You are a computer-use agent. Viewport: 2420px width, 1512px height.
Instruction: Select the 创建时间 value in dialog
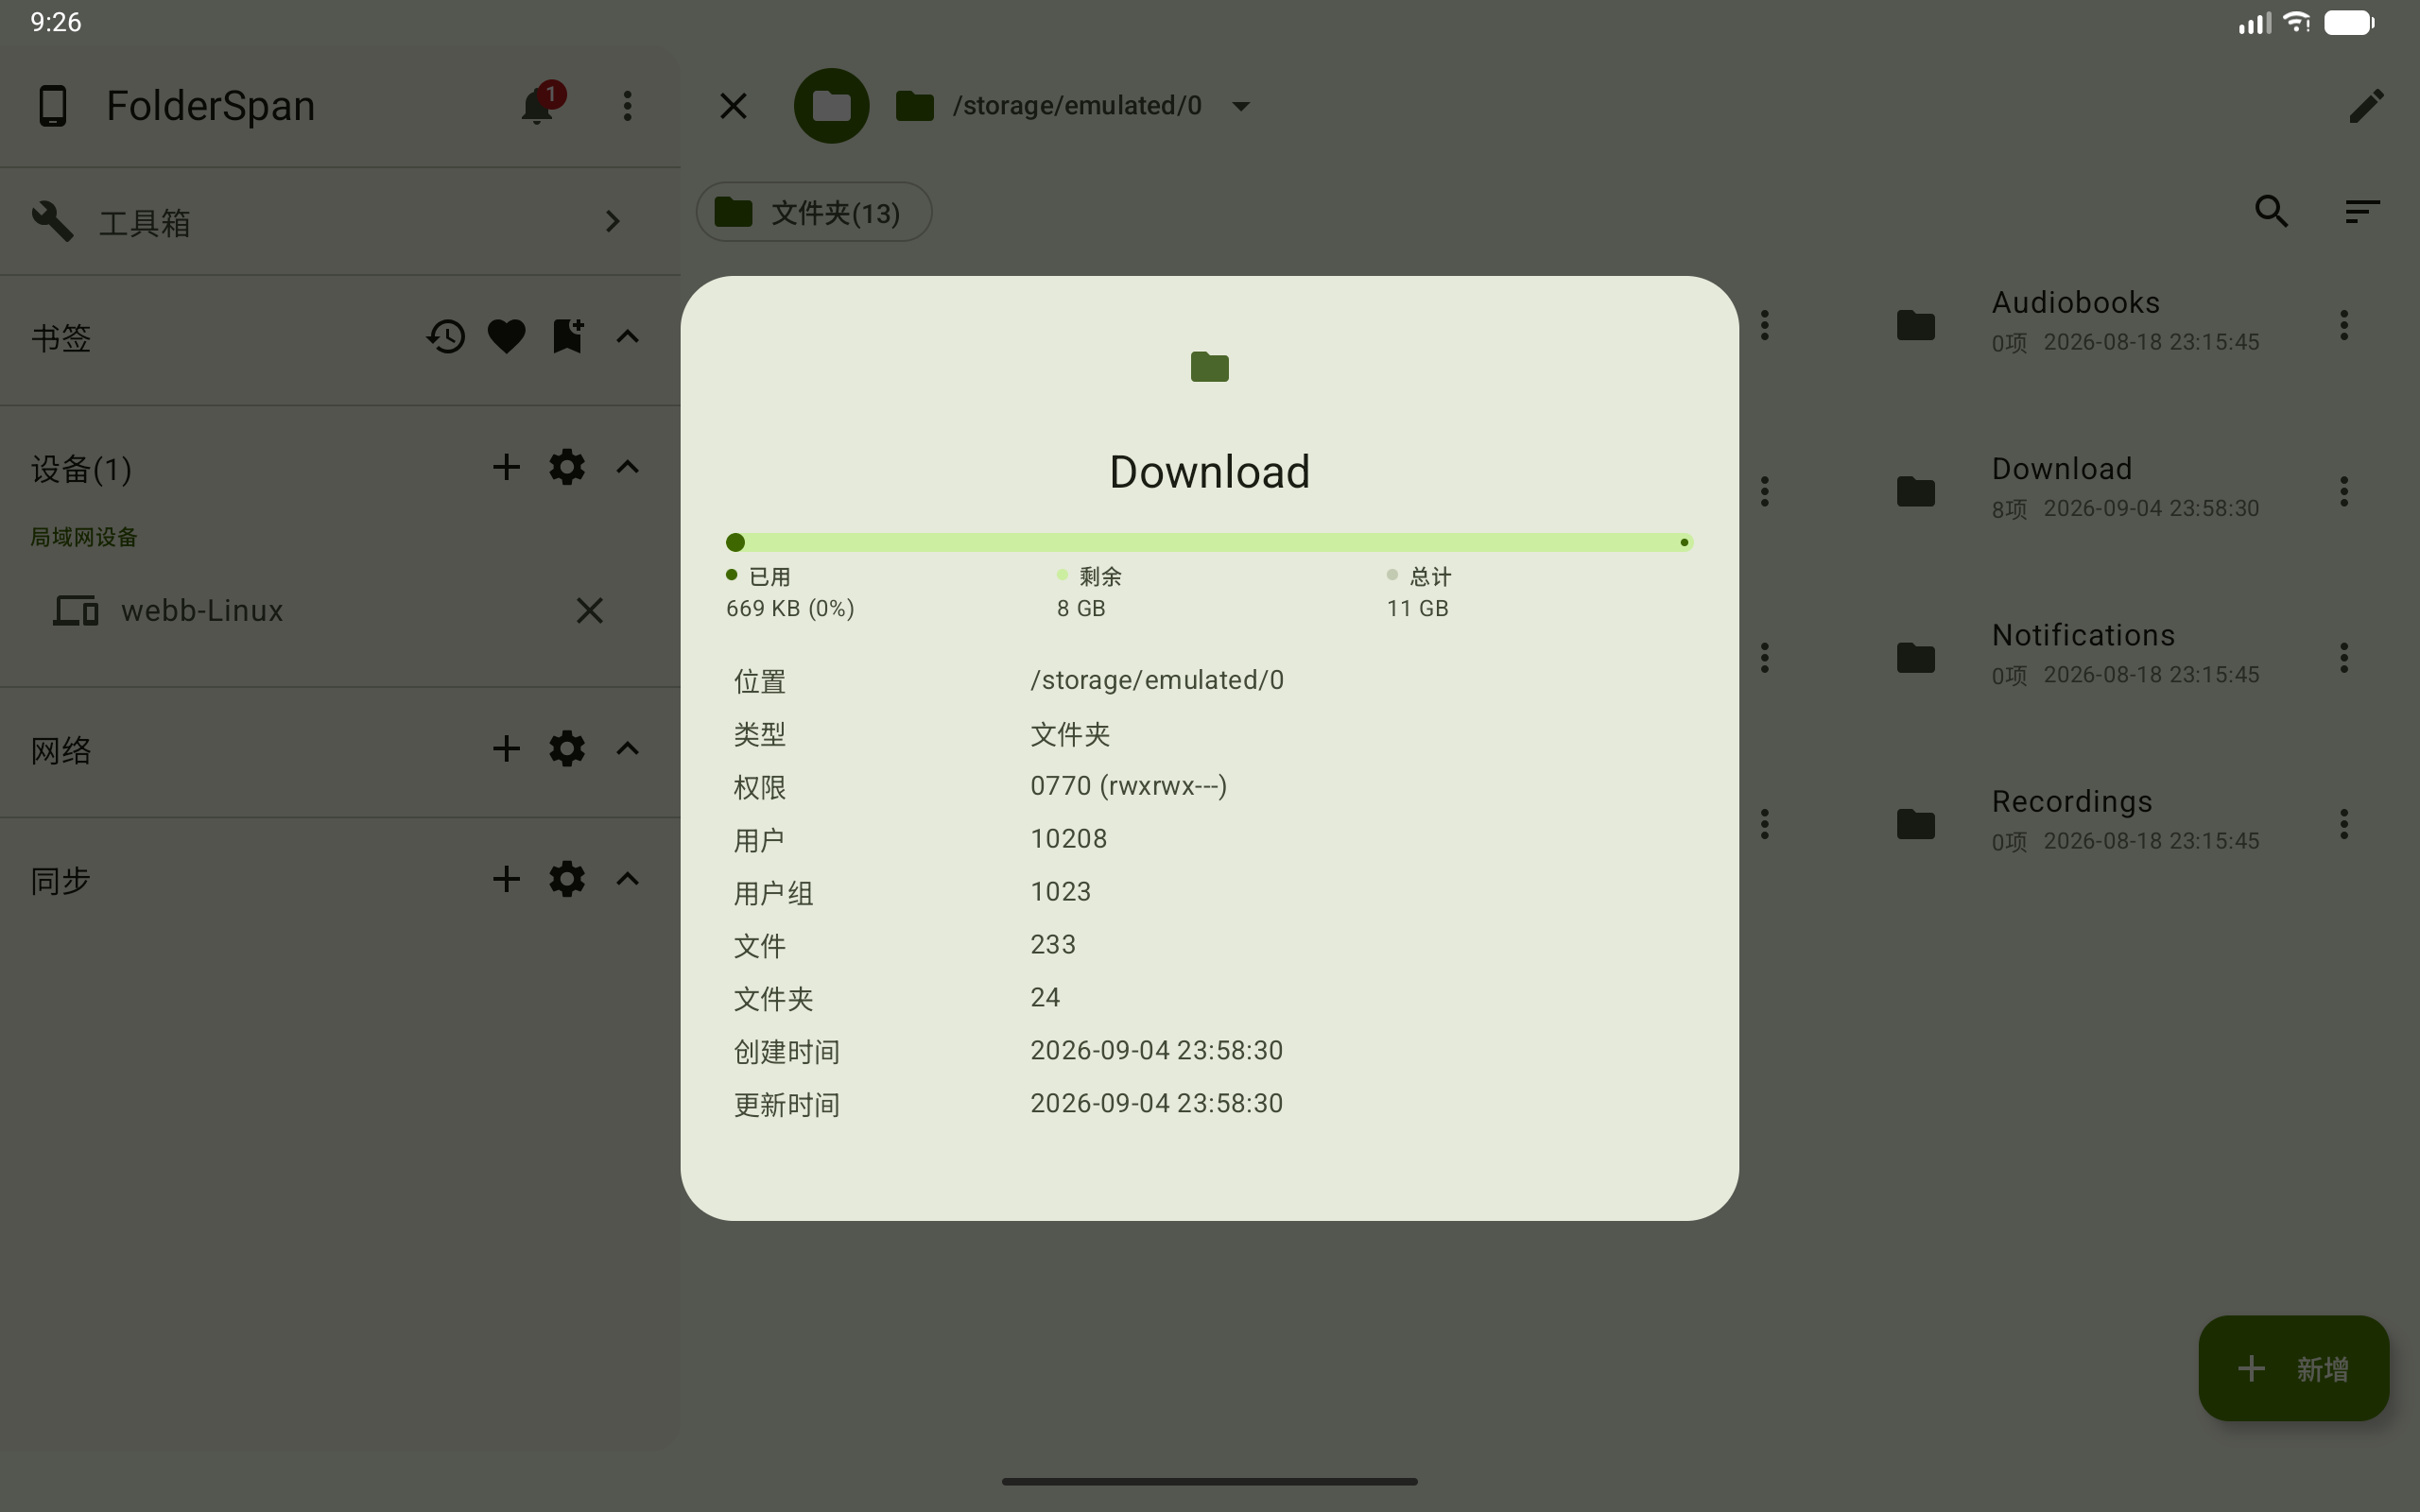coord(1156,1050)
